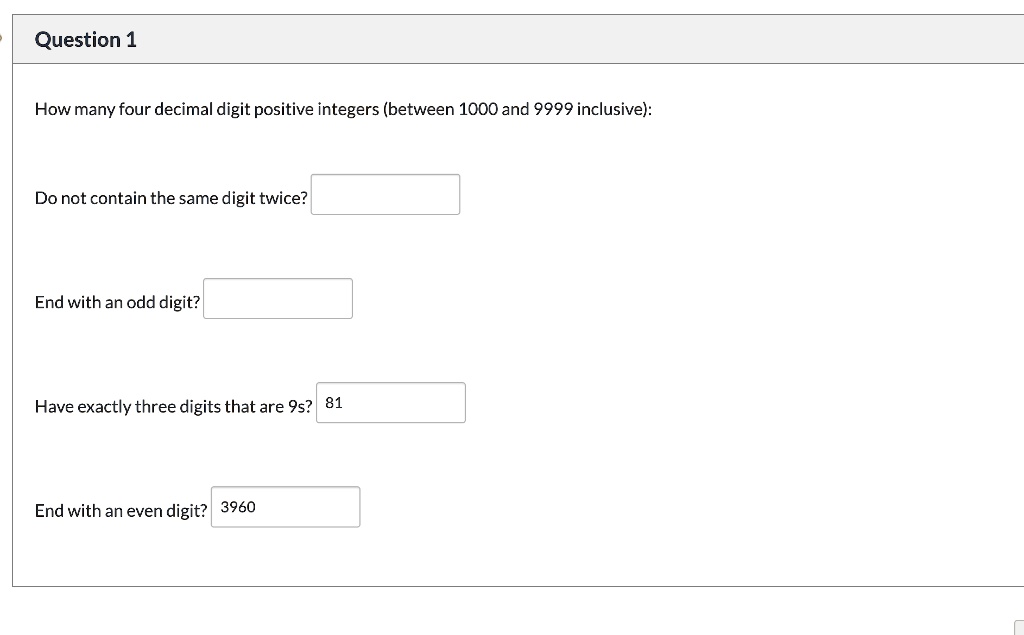Click the 'Do not contain the same digit twice?' label
The image size is (1024, 635).
click(x=171, y=198)
